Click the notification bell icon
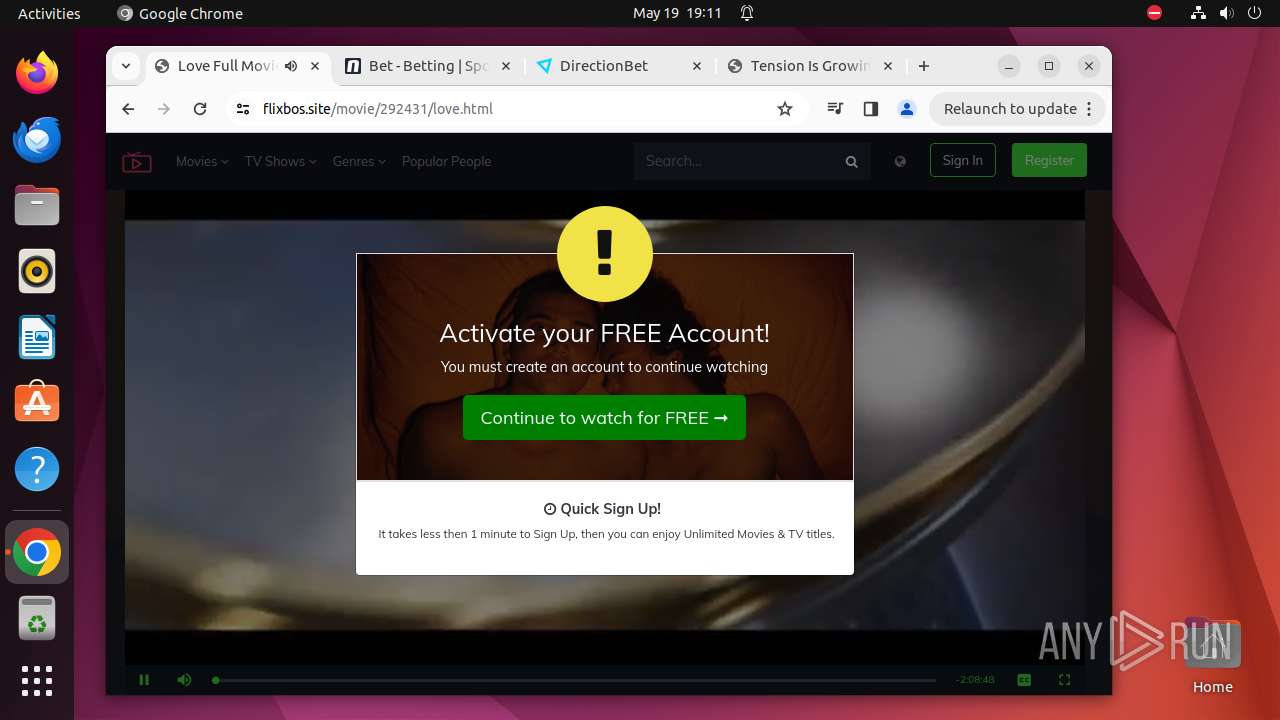The height and width of the screenshot is (720, 1280). (x=747, y=13)
